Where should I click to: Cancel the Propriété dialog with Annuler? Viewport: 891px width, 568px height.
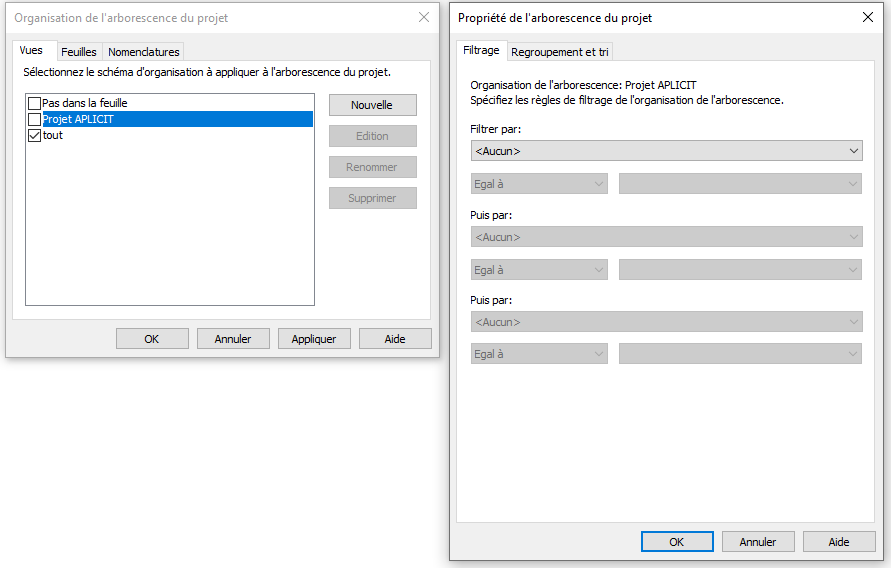point(758,542)
